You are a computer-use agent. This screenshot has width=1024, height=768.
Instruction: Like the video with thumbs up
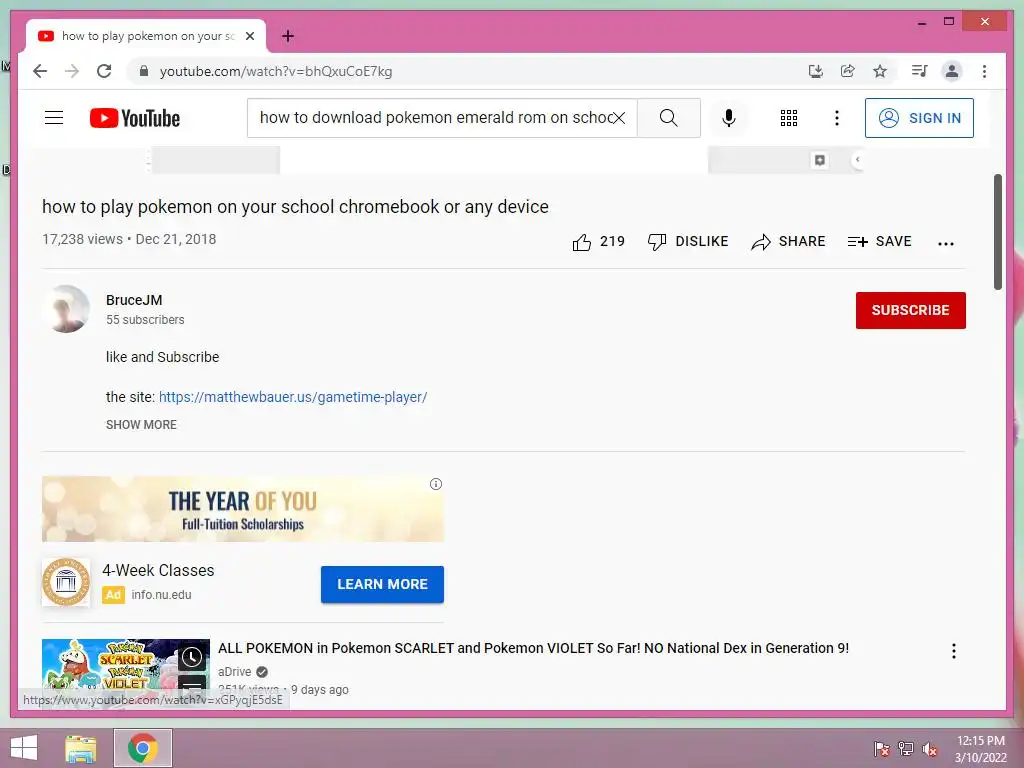pyautogui.click(x=599, y=242)
